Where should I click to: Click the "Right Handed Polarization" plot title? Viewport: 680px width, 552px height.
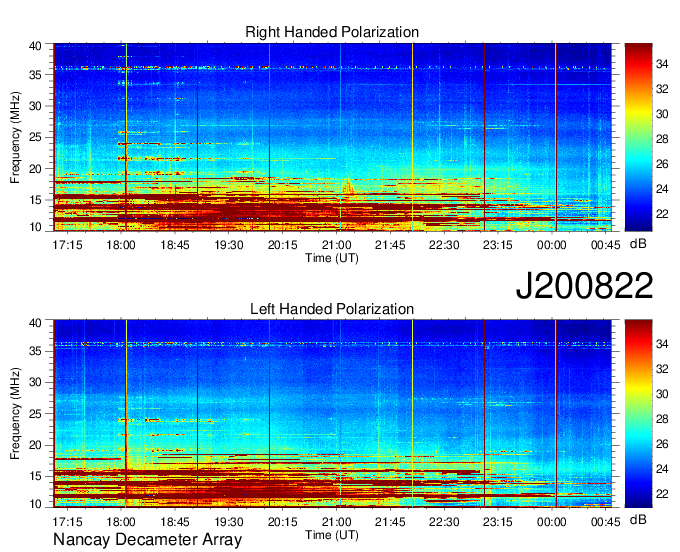(x=332, y=32)
